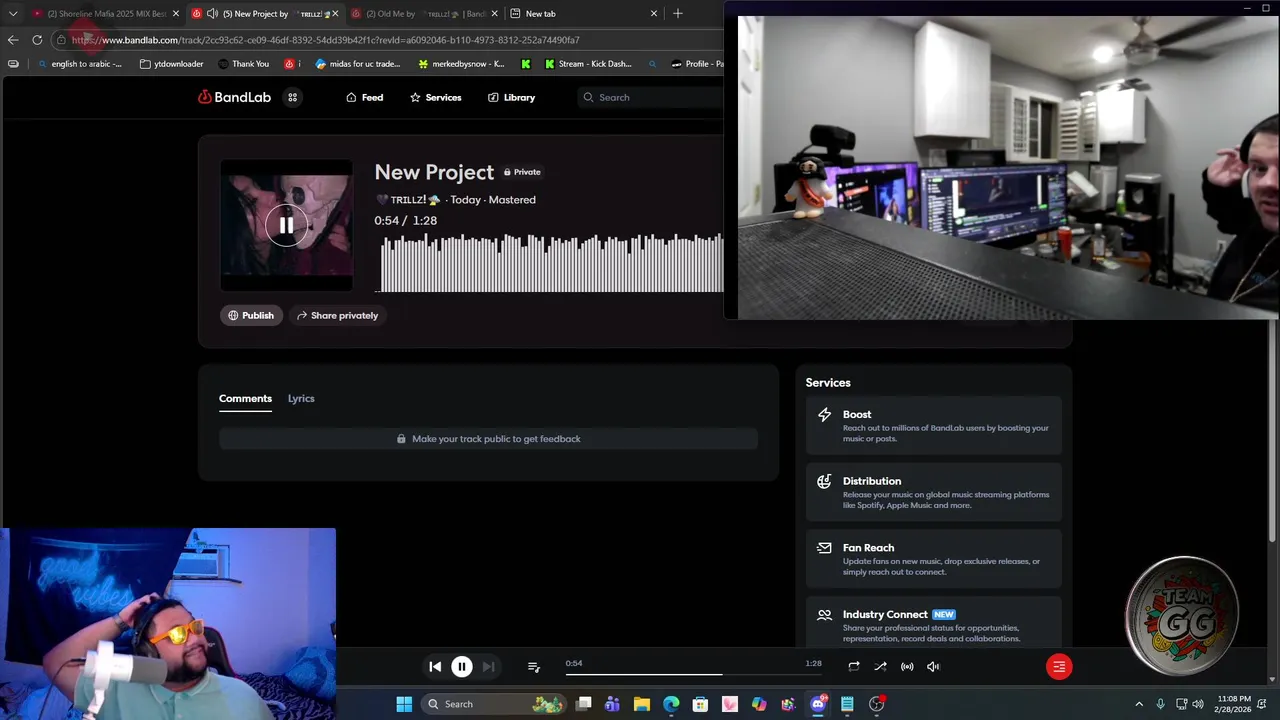Open the ytdownloader bookmark folder
This screenshot has height=720, width=1280.
click(x=171, y=64)
